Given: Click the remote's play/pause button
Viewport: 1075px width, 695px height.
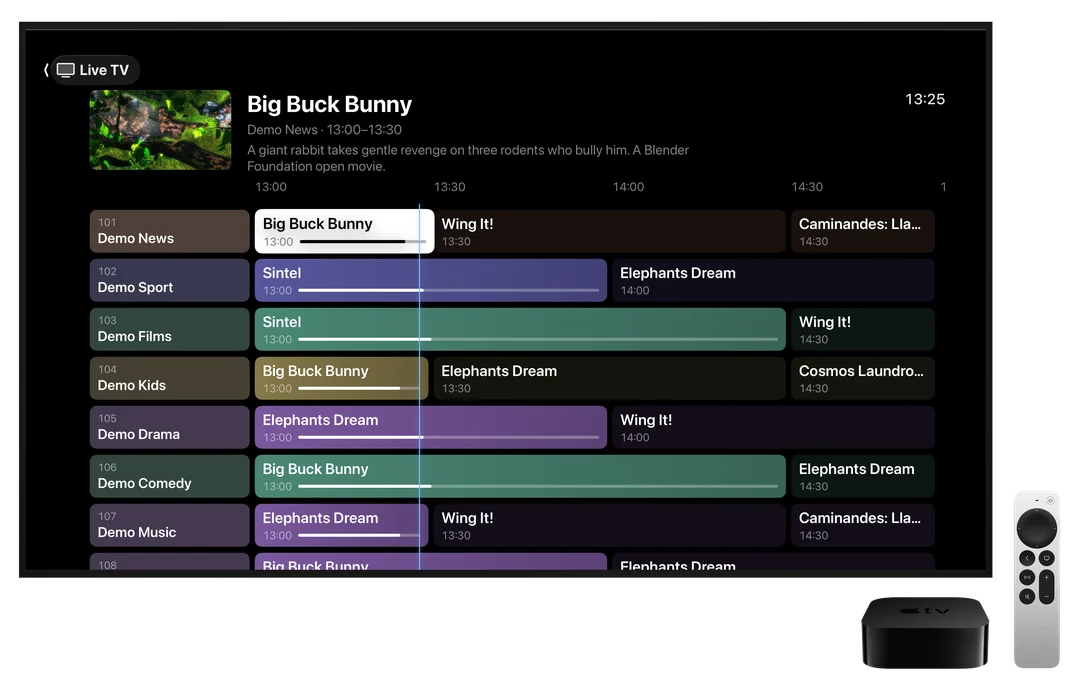Looking at the screenshot, I should coord(1027,578).
